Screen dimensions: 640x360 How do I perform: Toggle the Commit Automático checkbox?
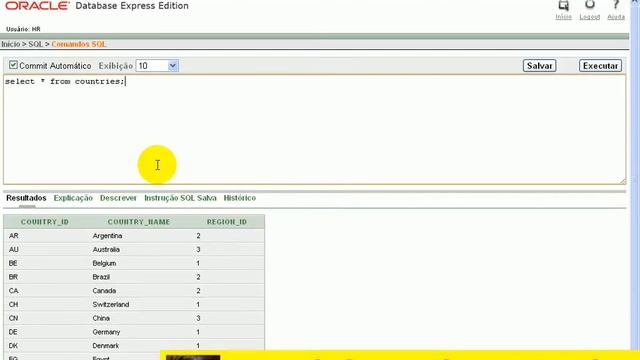tap(13, 65)
